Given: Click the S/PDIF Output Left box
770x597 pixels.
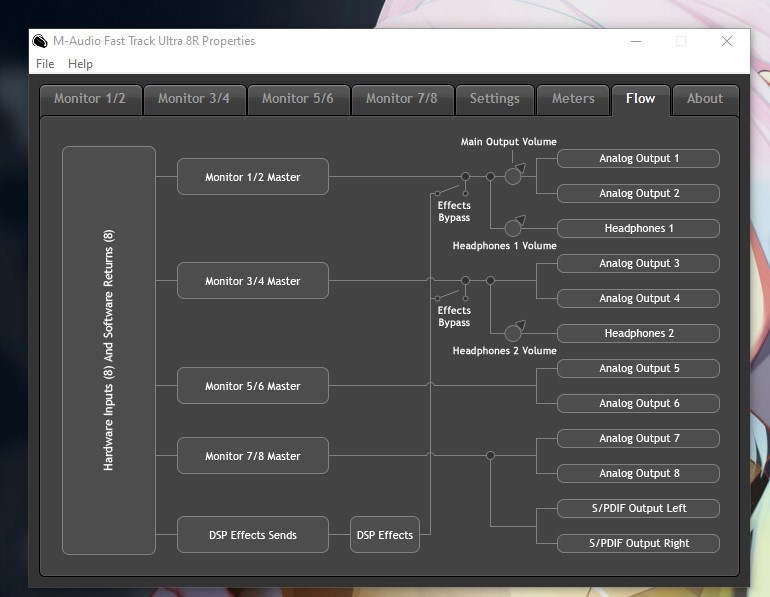Looking at the screenshot, I should tap(638, 509).
